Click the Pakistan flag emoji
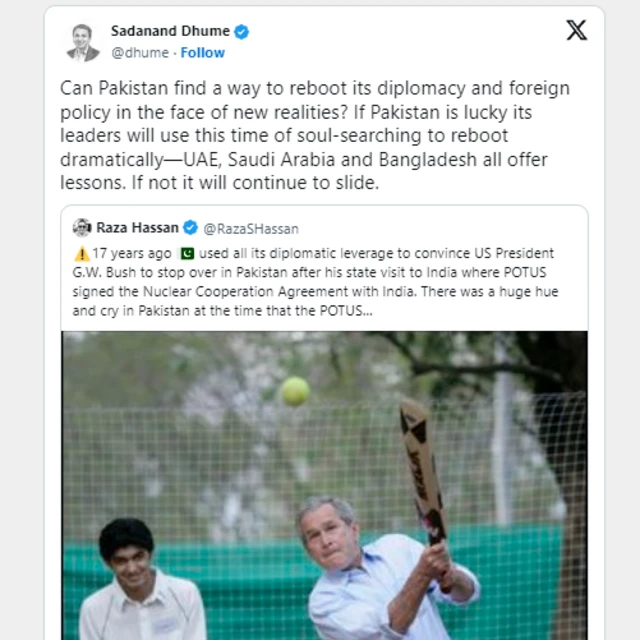Image resolution: width=640 pixels, height=640 pixels. click(187, 253)
